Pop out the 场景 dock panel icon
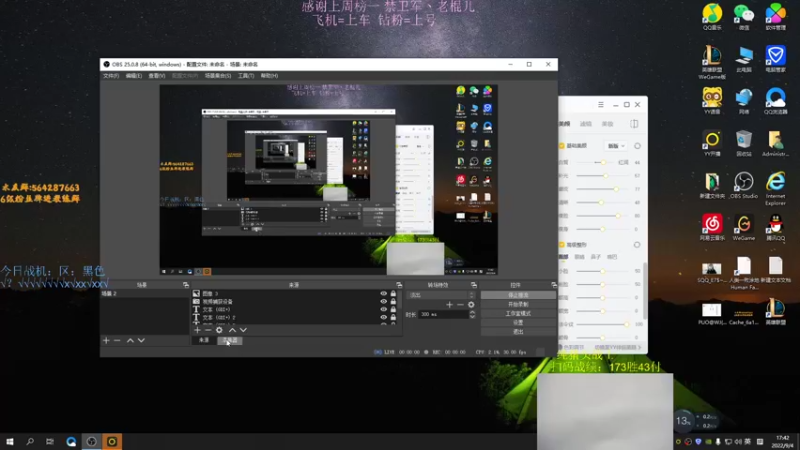Screen dimensions: 800x450 pos(186,285)
